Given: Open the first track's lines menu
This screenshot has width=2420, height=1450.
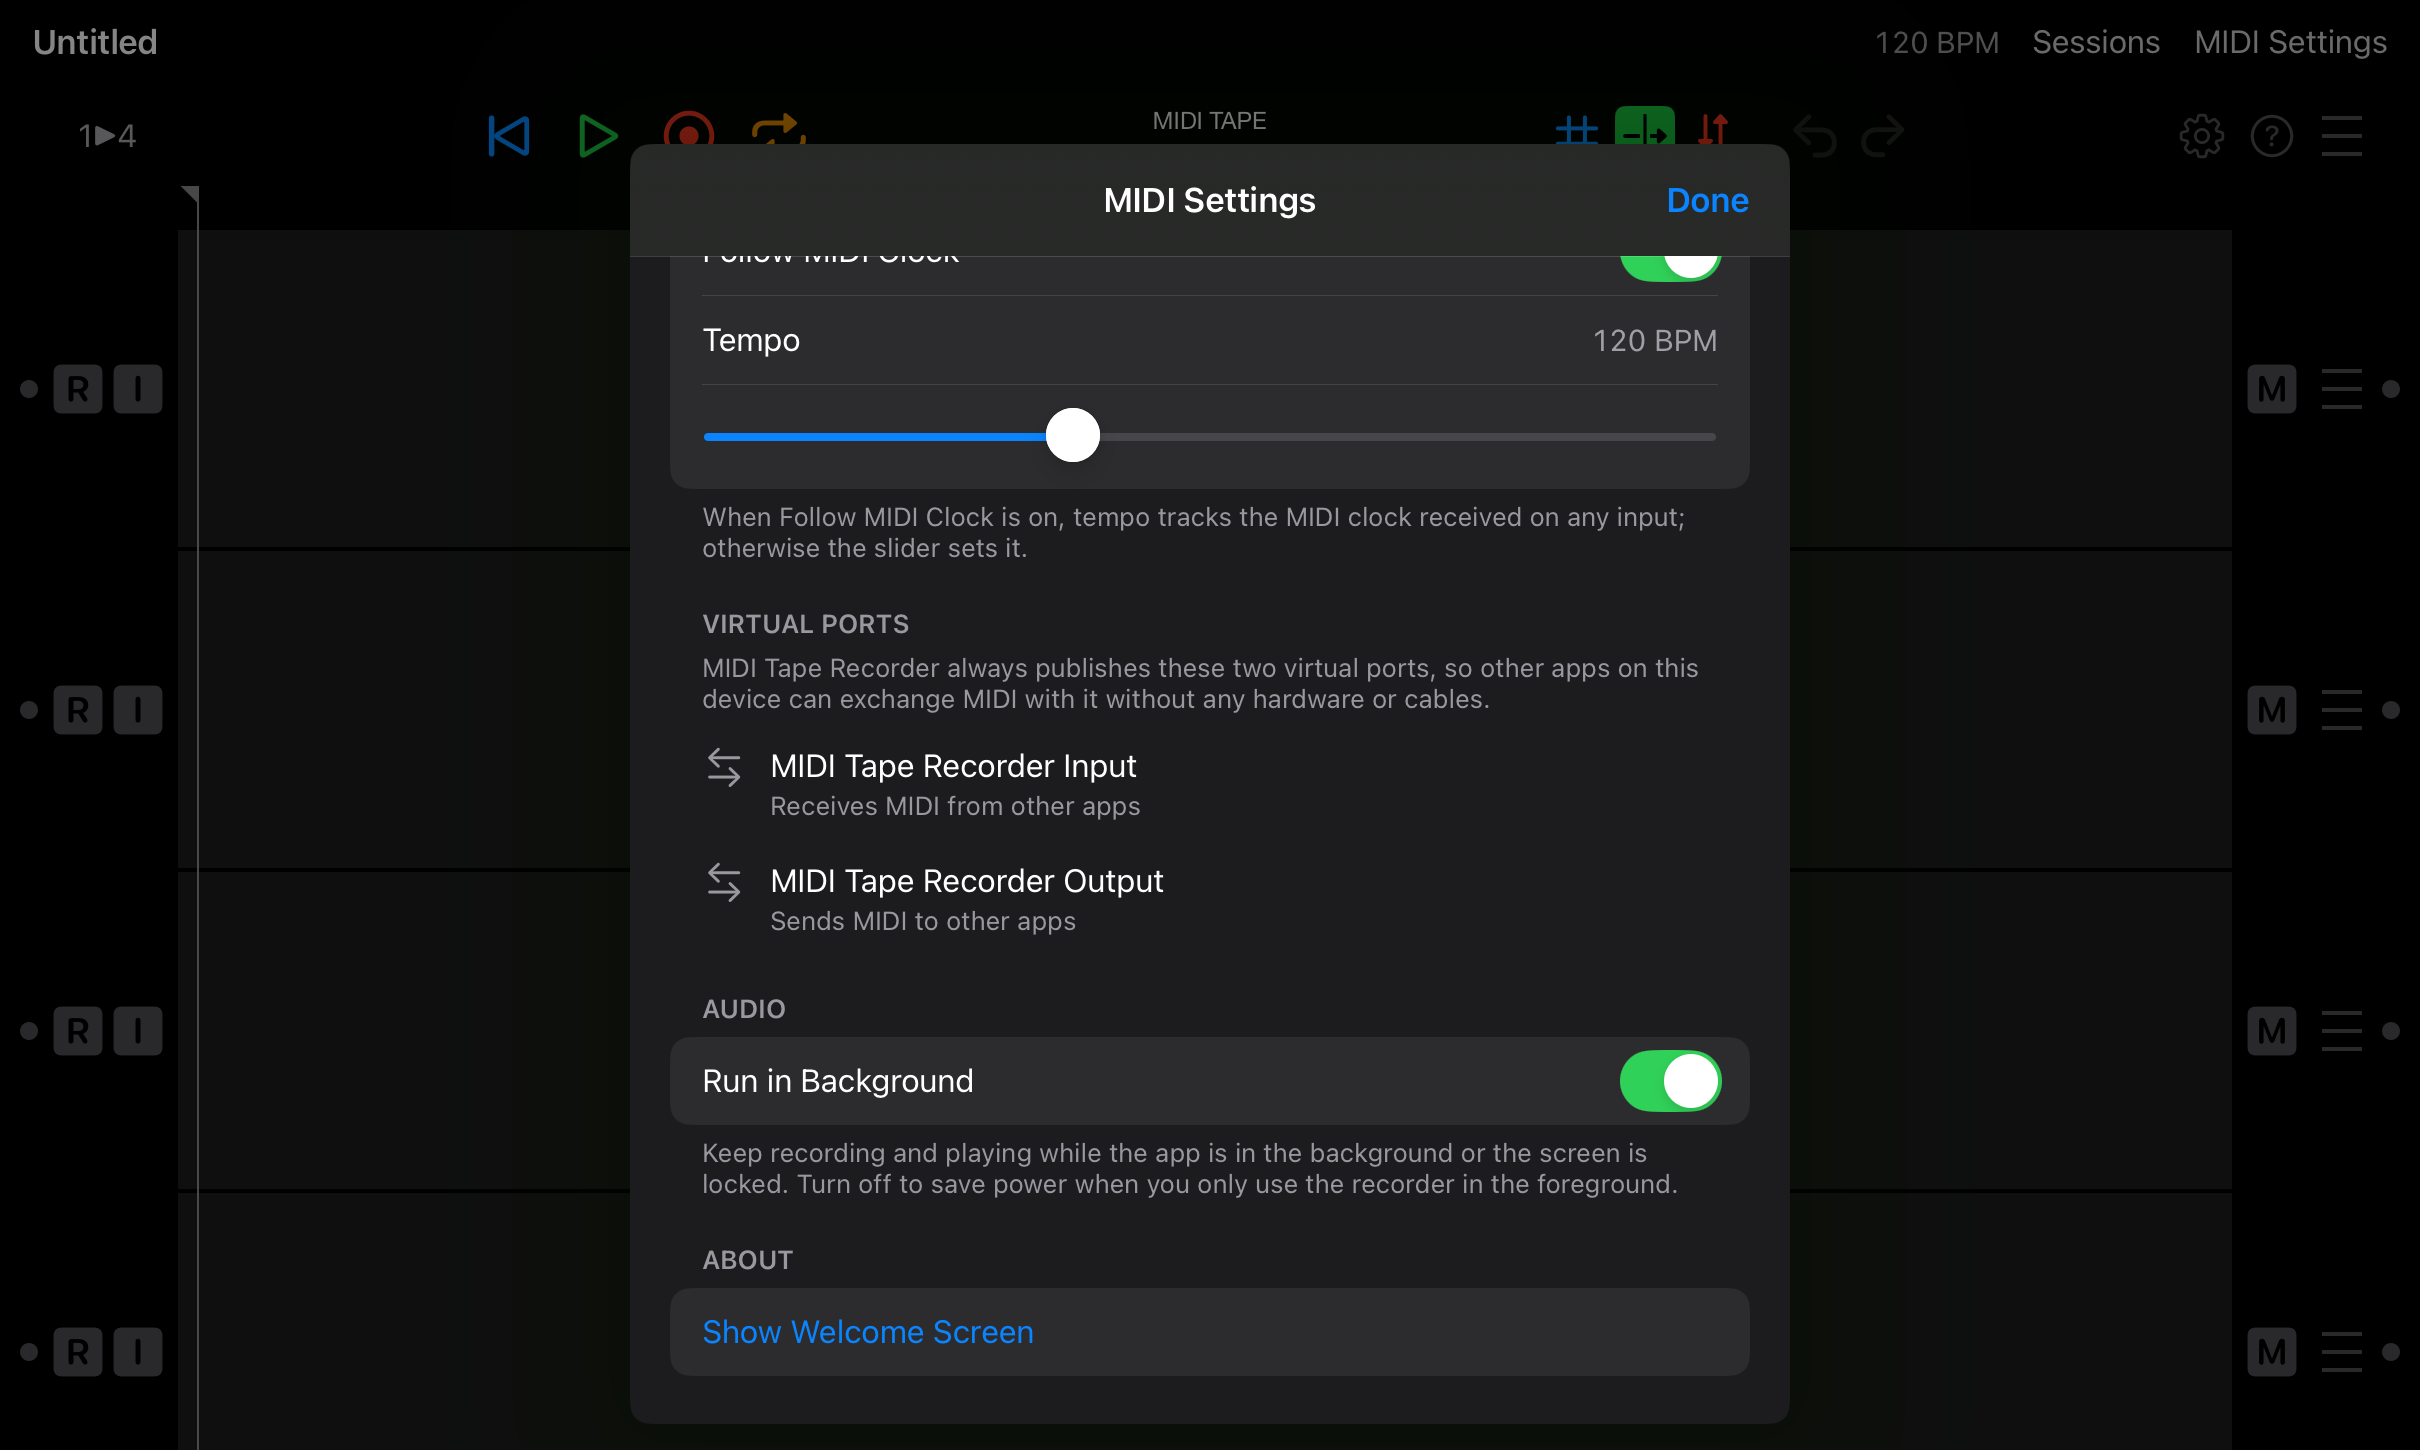Looking at the screenshot, I should click(x=2342, y=389).
